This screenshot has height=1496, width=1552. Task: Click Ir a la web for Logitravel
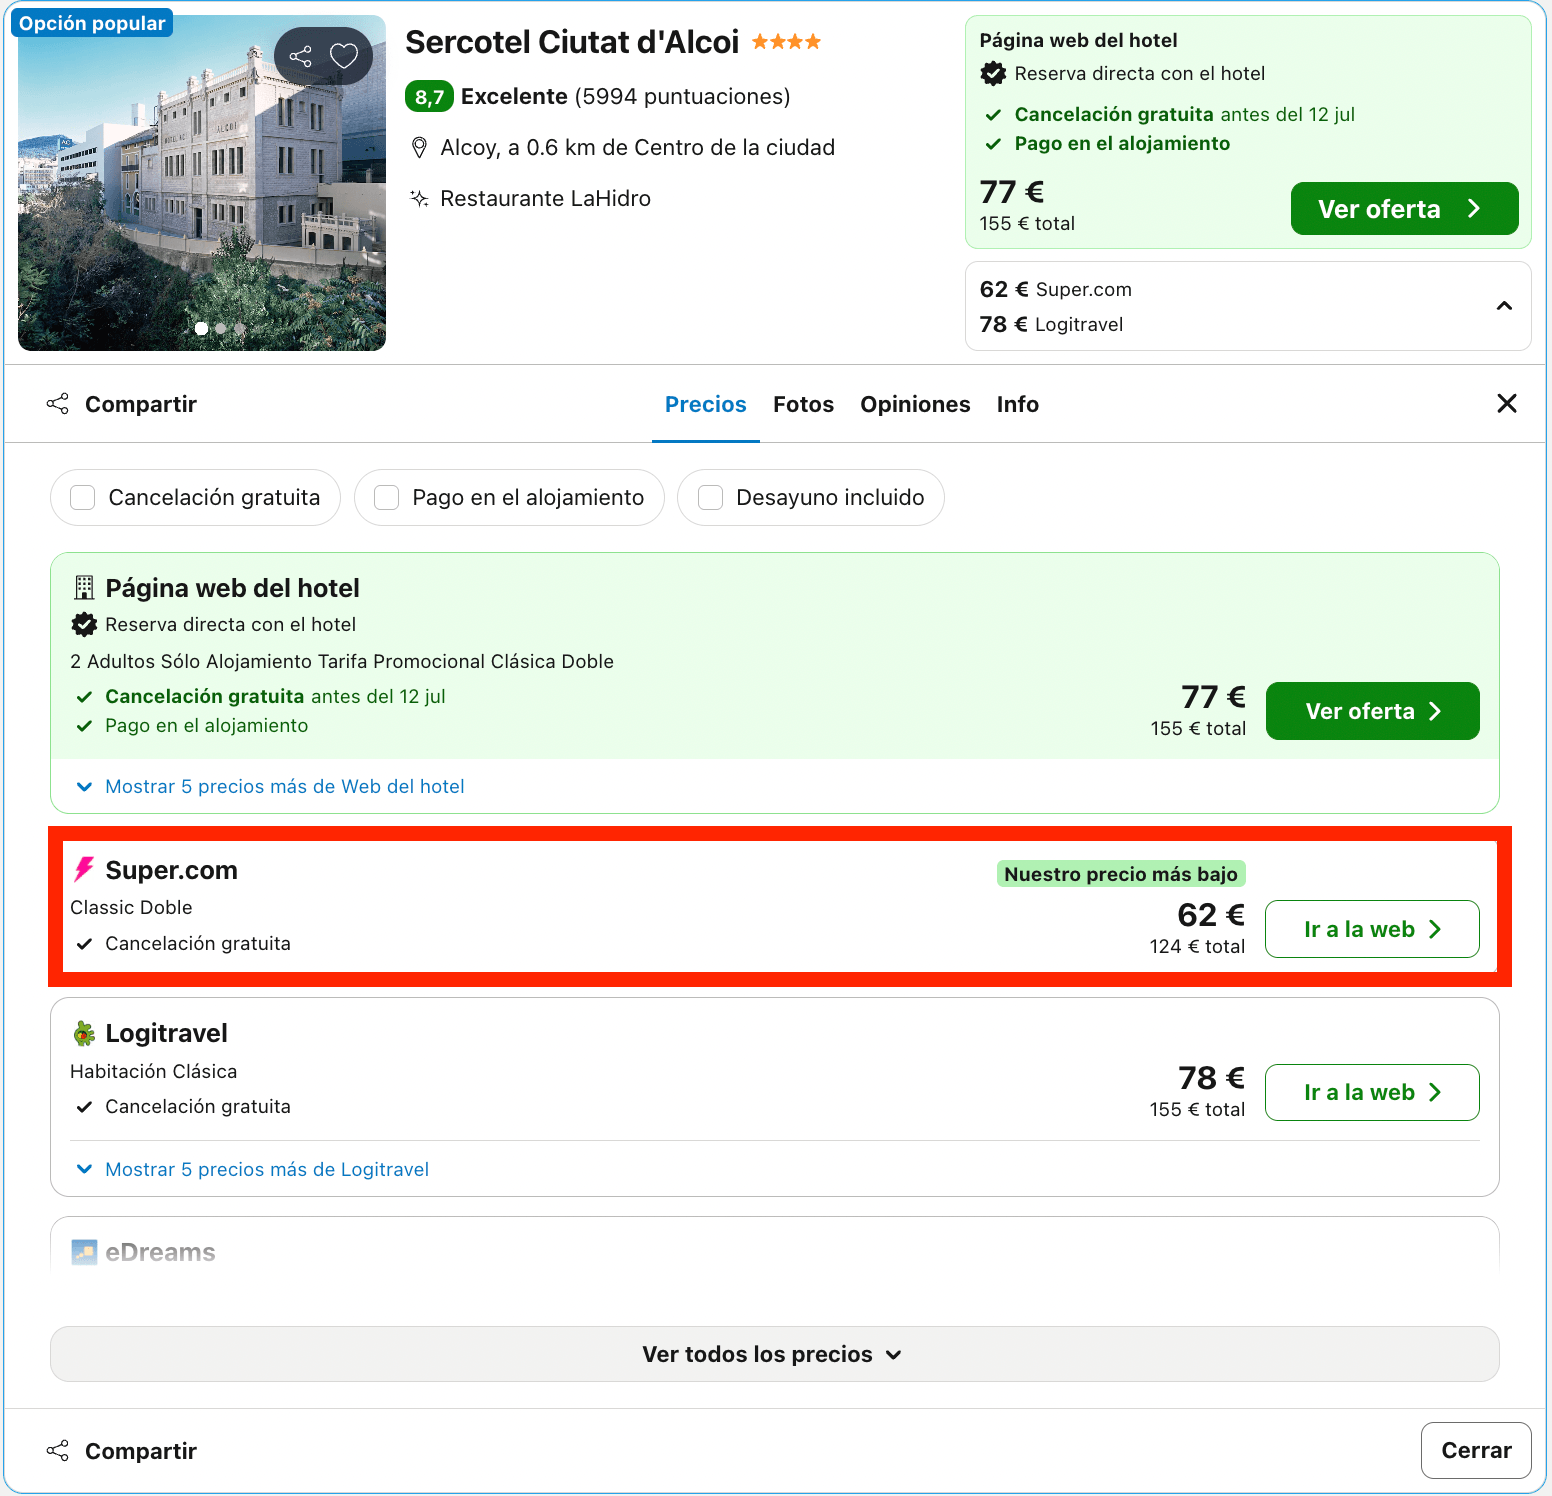click(x=1372, y=1092)
